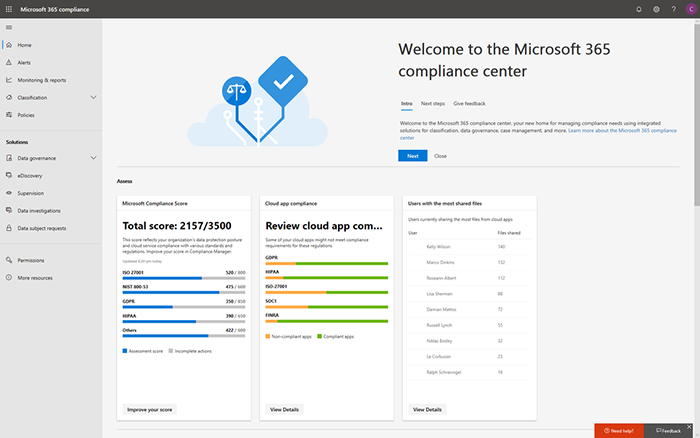
Task: Click the blue Next button
Action: (x=411, y=156)
